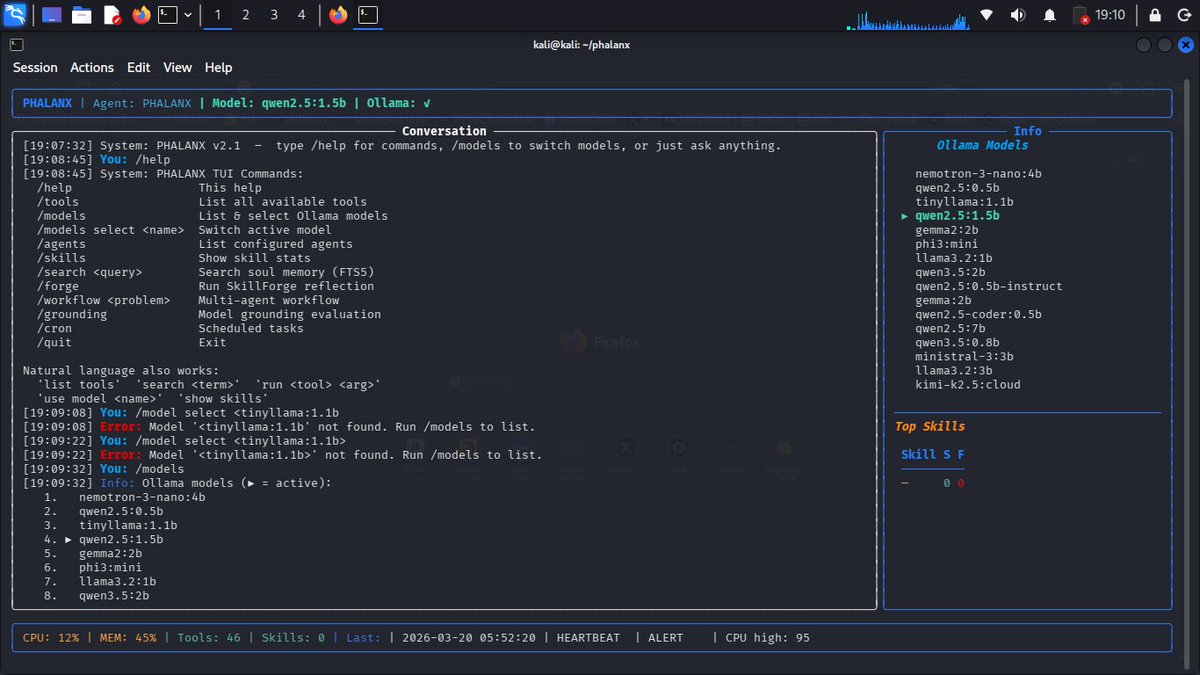Open the View menu
1200x675 pixels.
click(177, 68)
